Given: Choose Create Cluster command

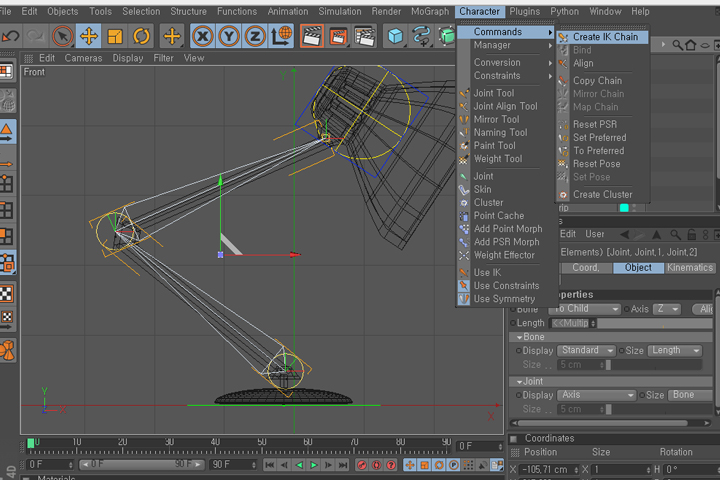Looking at the screenshot, I should point(602,194).
